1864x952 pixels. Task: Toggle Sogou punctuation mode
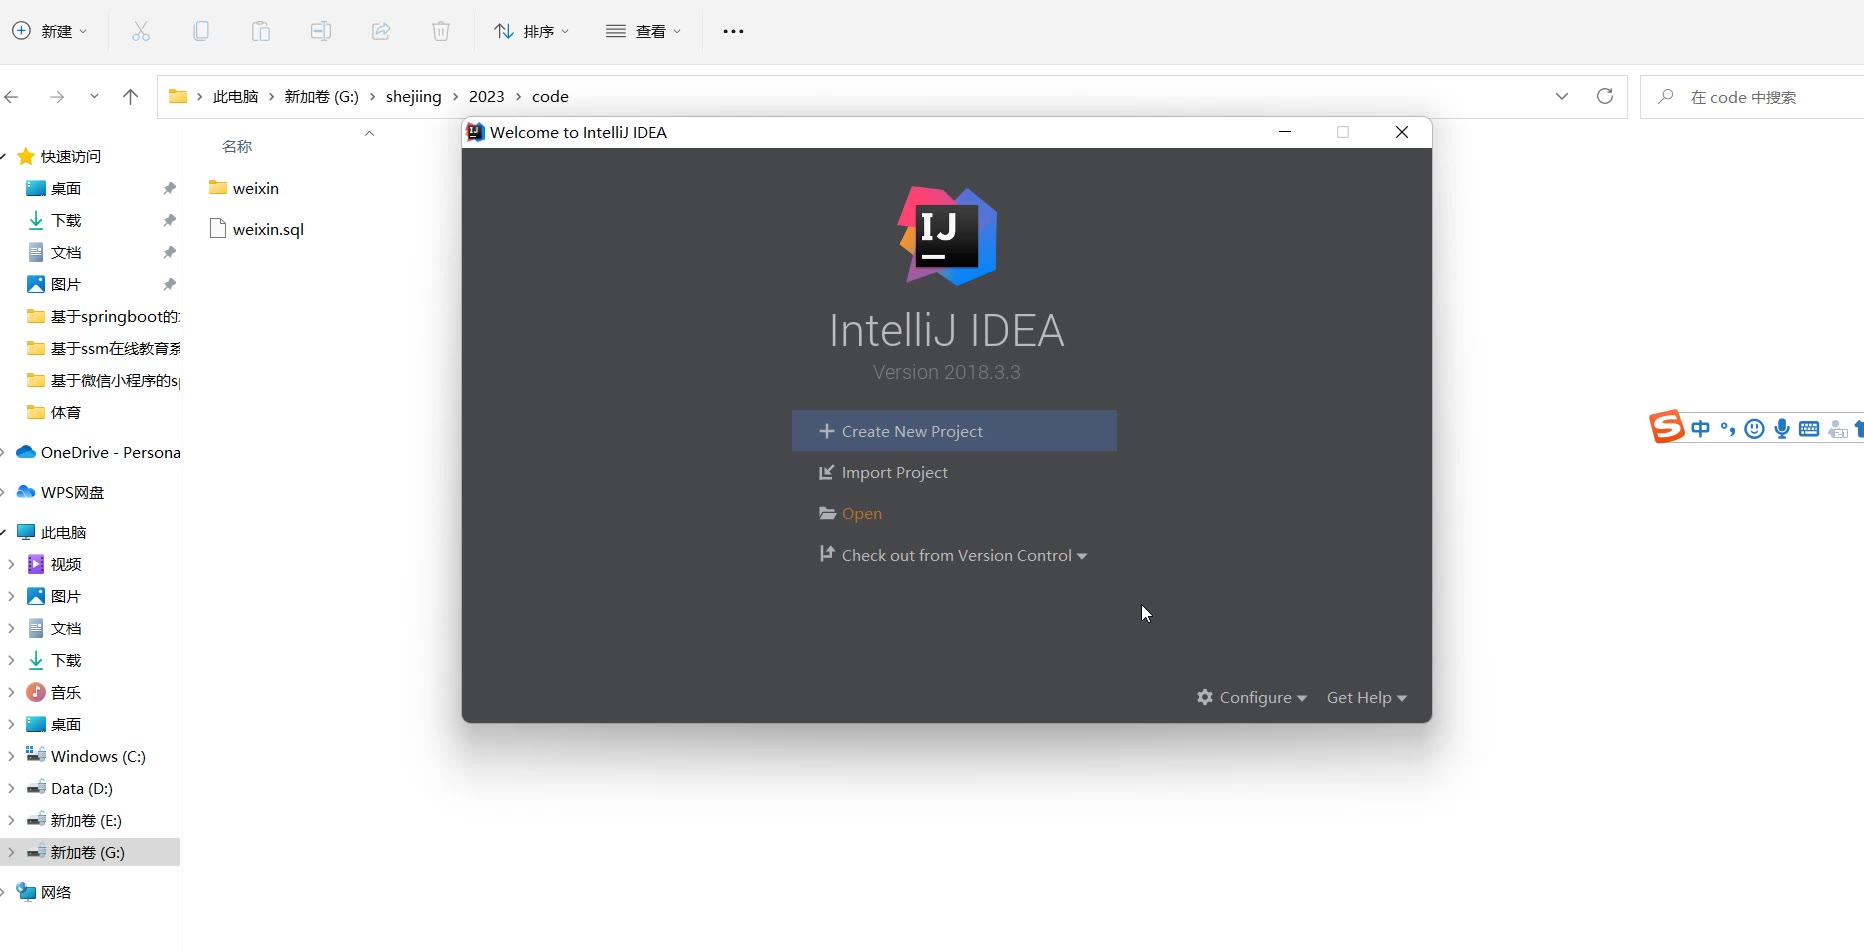[1727, 429]
